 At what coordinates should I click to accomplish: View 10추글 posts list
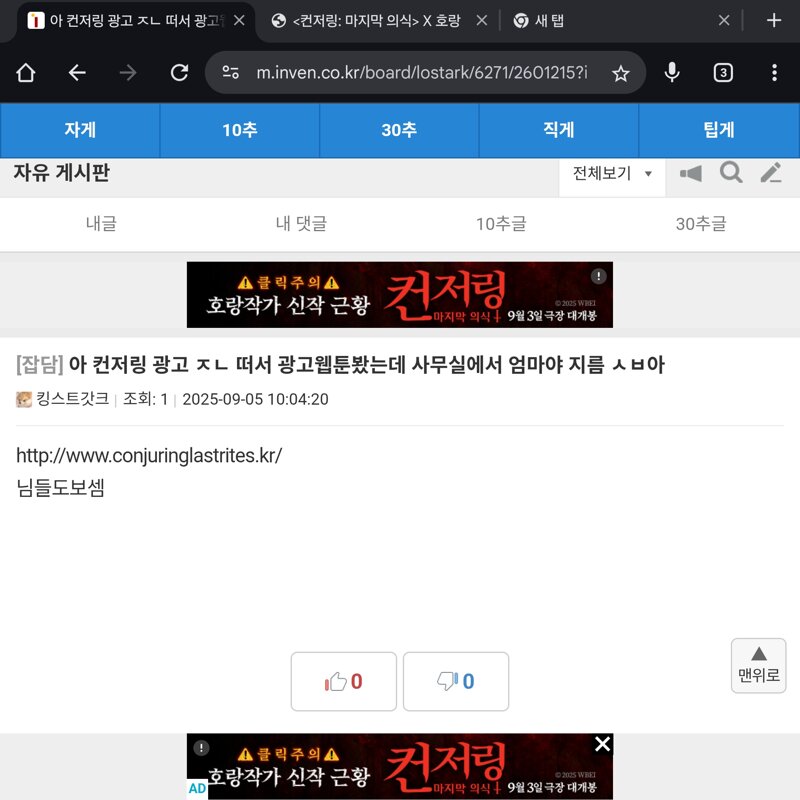coord(501,223)
